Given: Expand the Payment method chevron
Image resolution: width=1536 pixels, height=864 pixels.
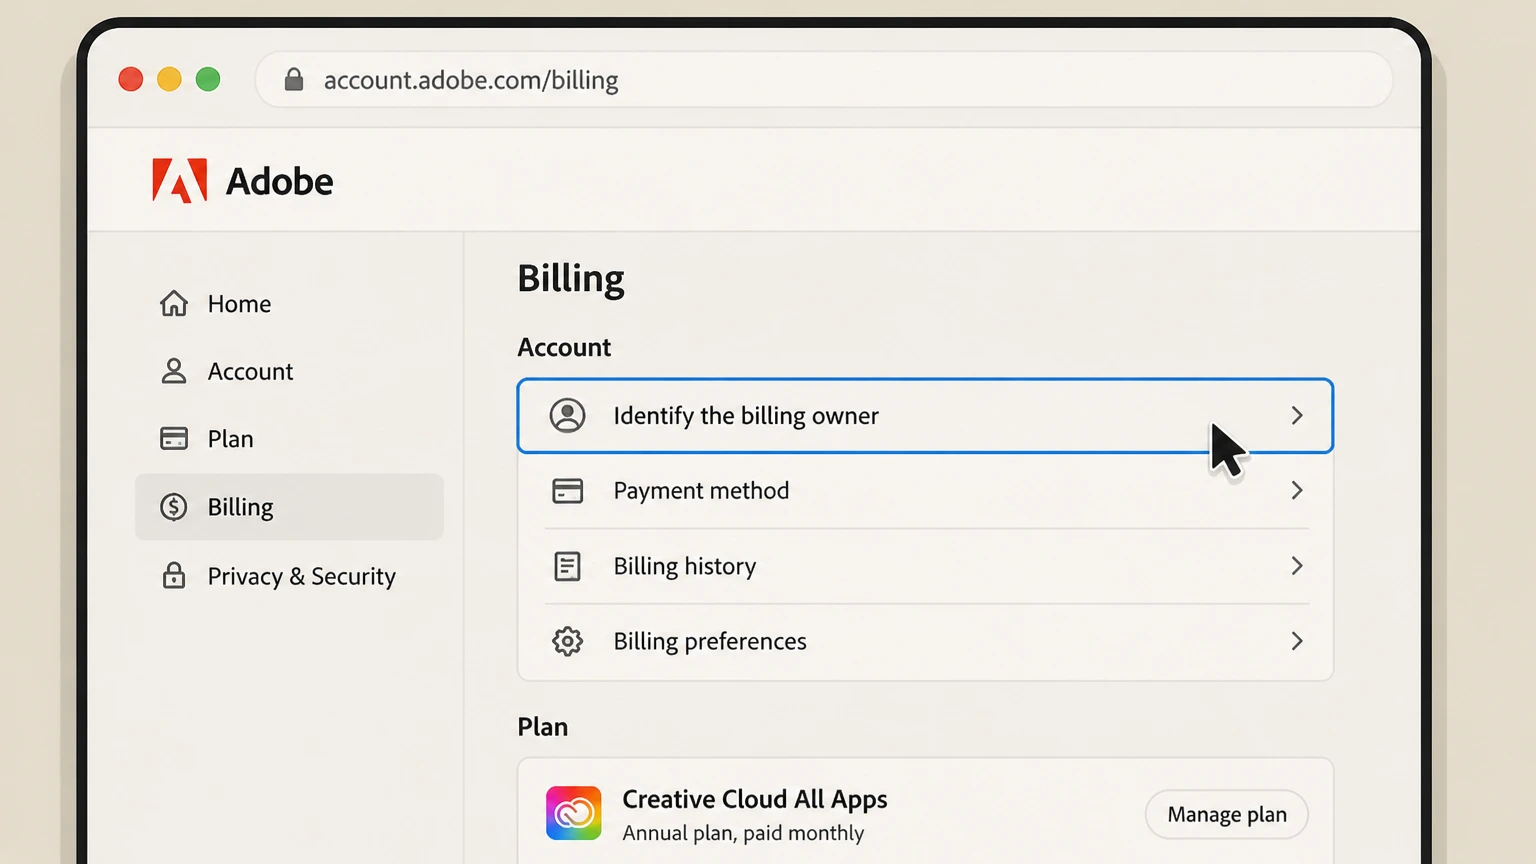Looking at the screenshot, I should 1297,490.
